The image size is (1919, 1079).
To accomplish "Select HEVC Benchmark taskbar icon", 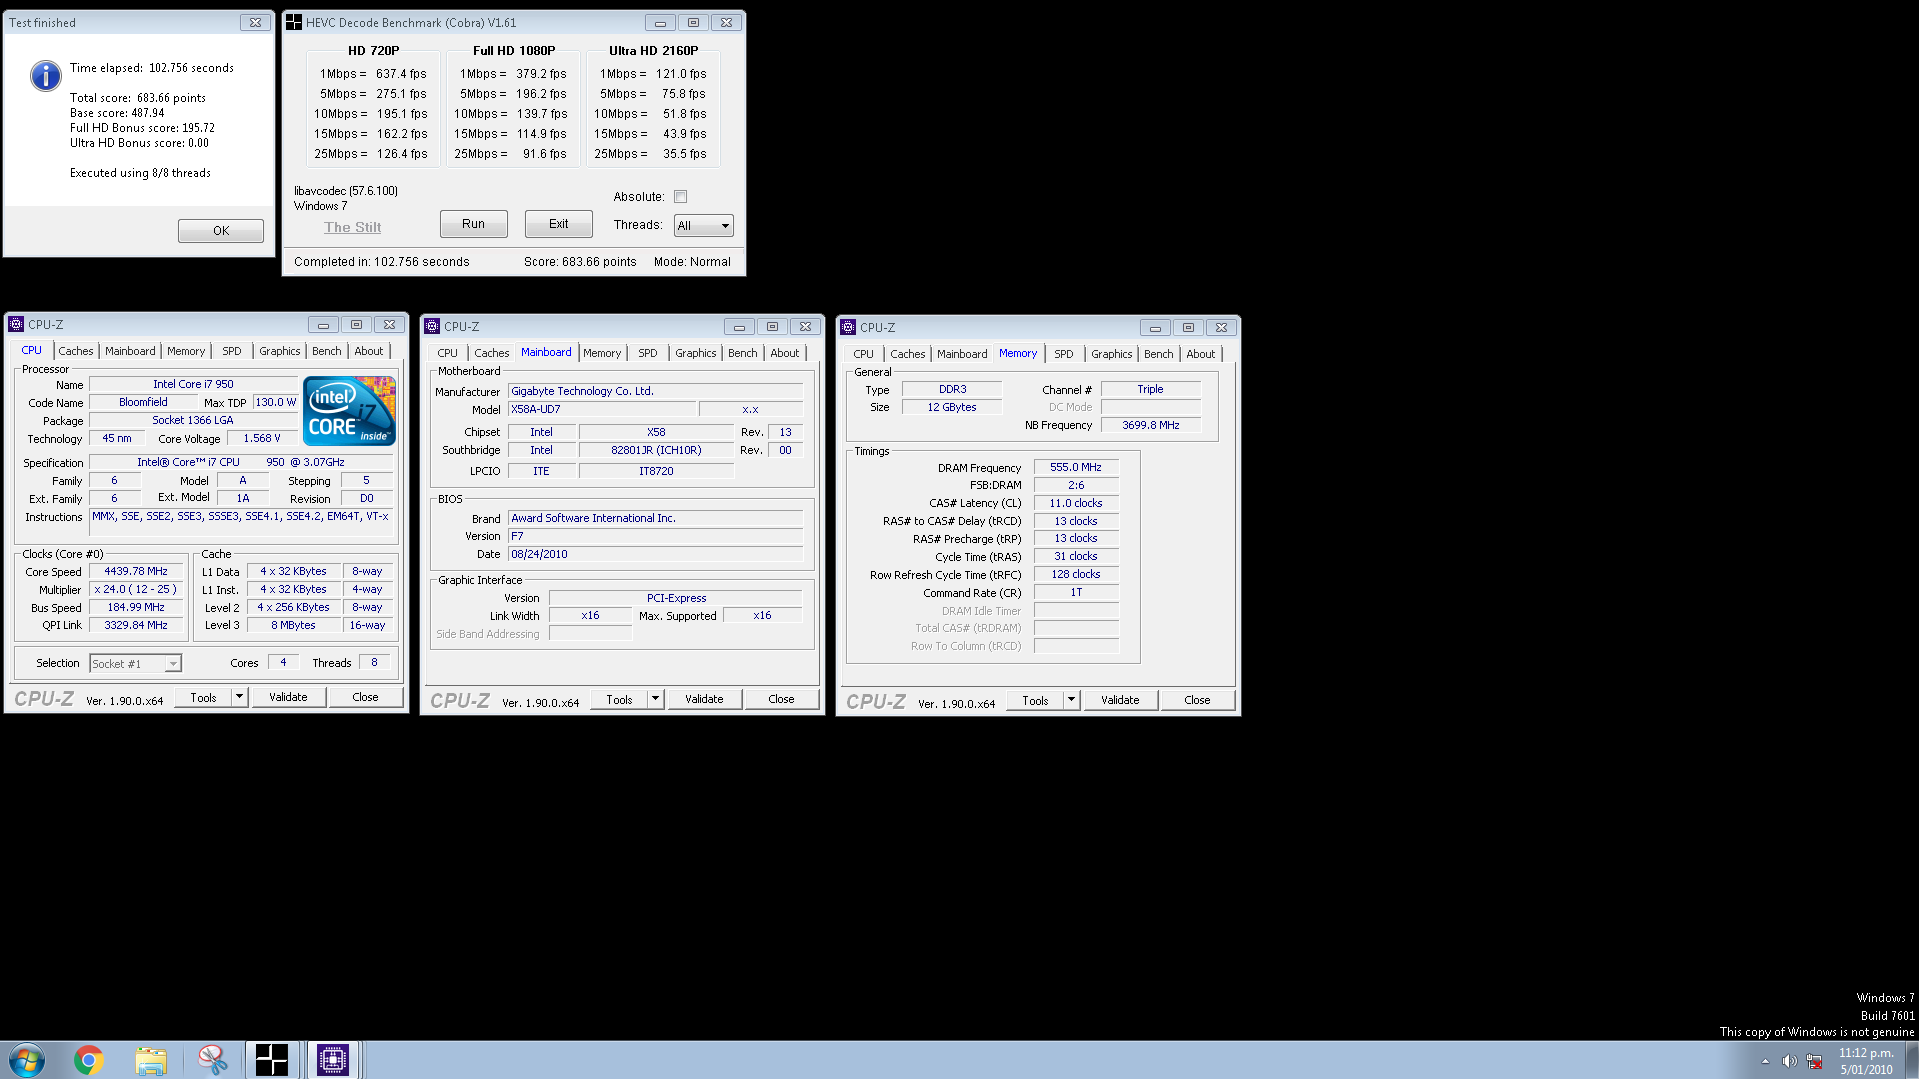I will click(x=272, y=1060).
